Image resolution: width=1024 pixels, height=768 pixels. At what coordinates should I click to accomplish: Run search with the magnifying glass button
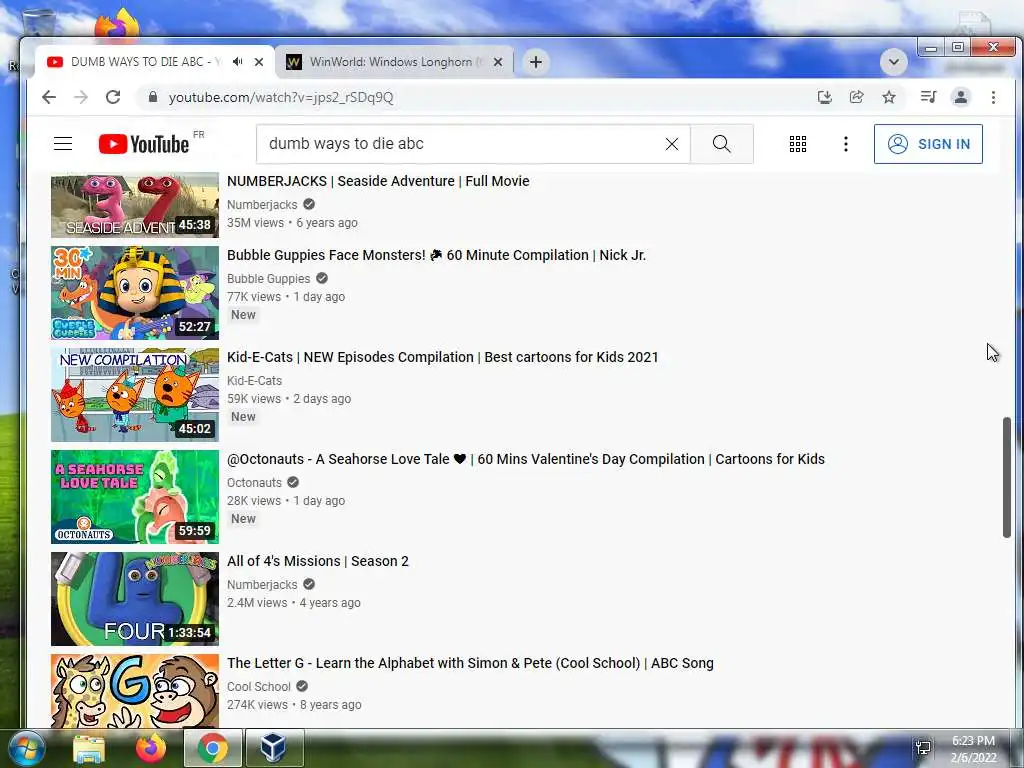pos(722,144)
